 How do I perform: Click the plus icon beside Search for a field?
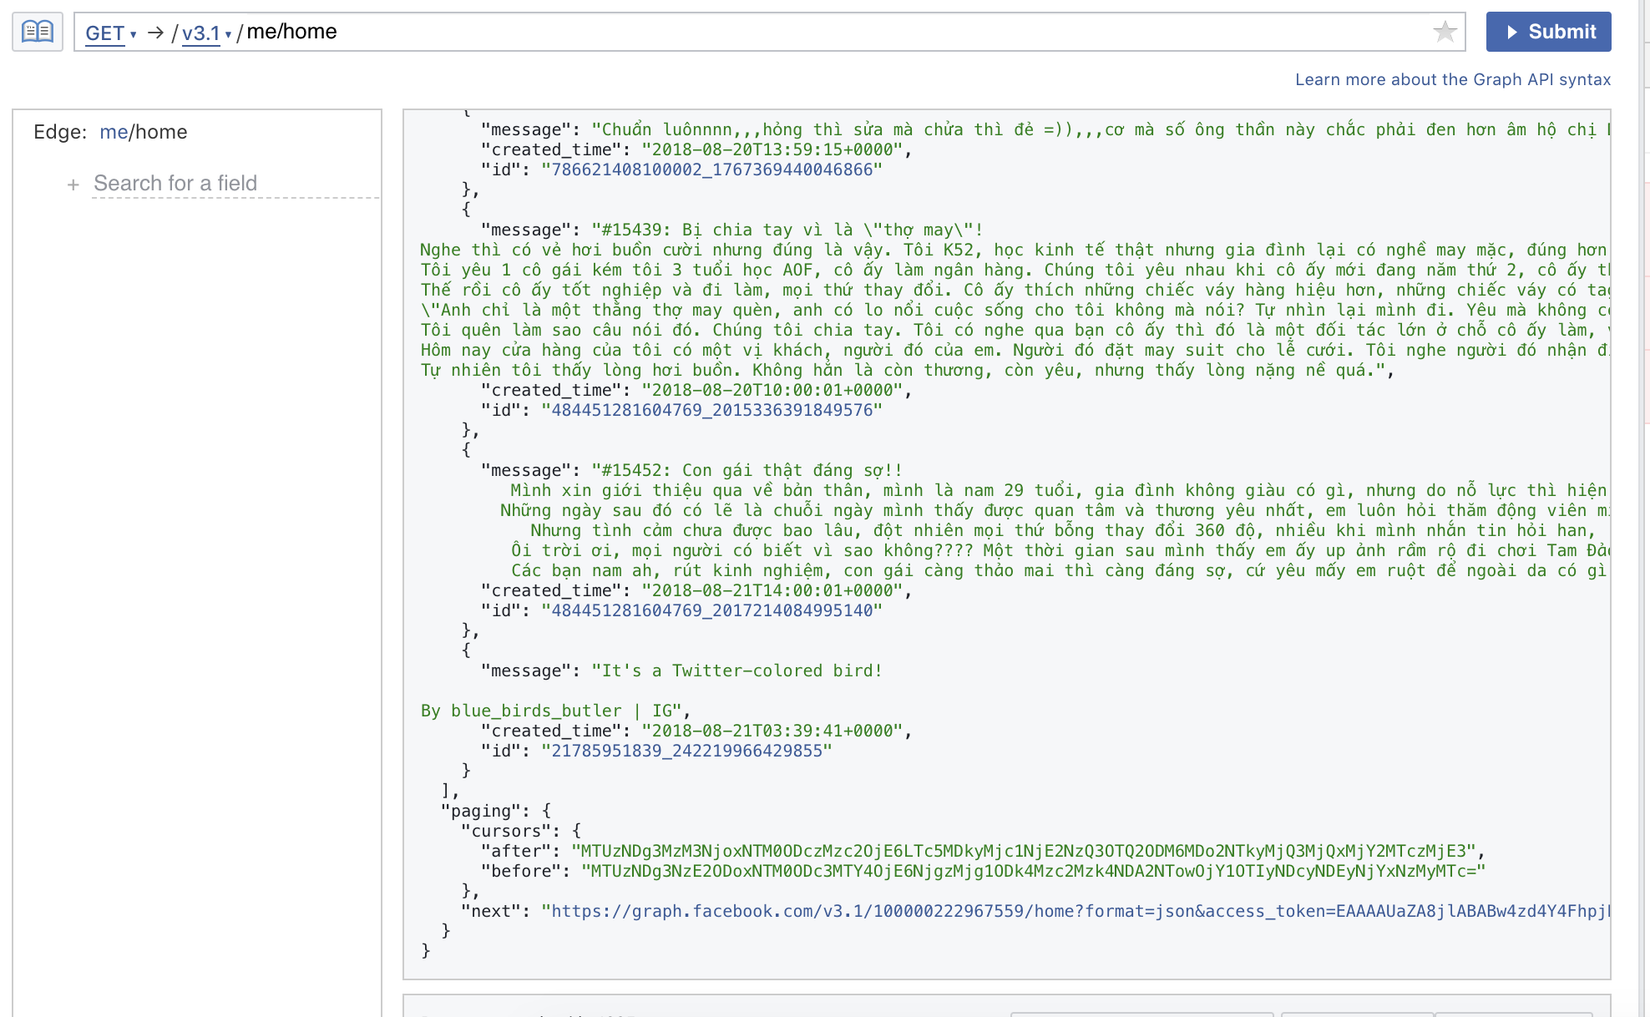(73, 185)
